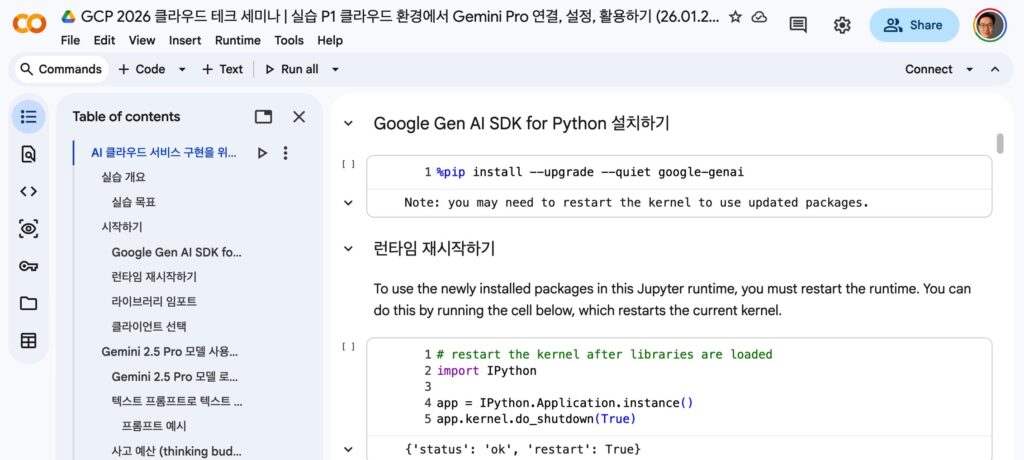Image resolution: width=1024 pixels, height=460 pixels.
Task: Click the user account avatar
Action: coord(989,25)
